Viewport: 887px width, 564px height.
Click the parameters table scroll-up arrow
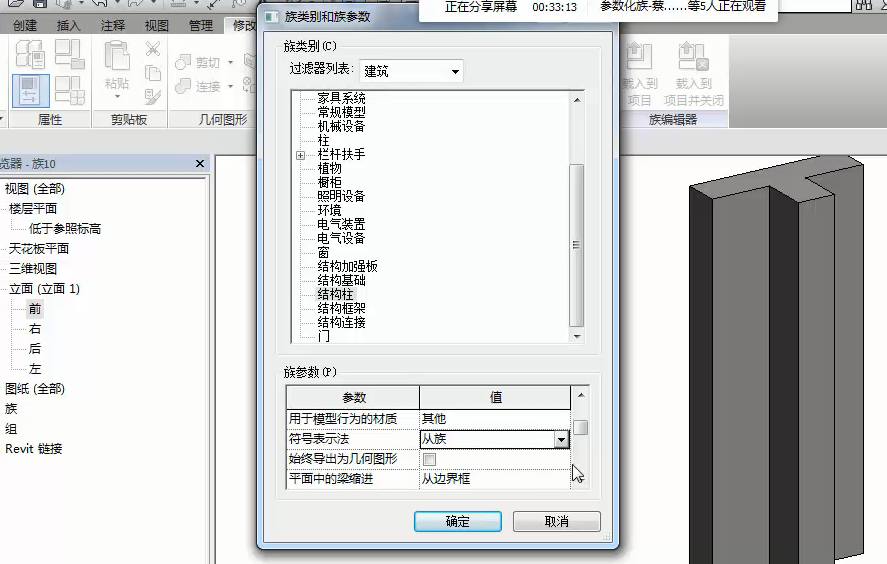[x=580, y=395]
